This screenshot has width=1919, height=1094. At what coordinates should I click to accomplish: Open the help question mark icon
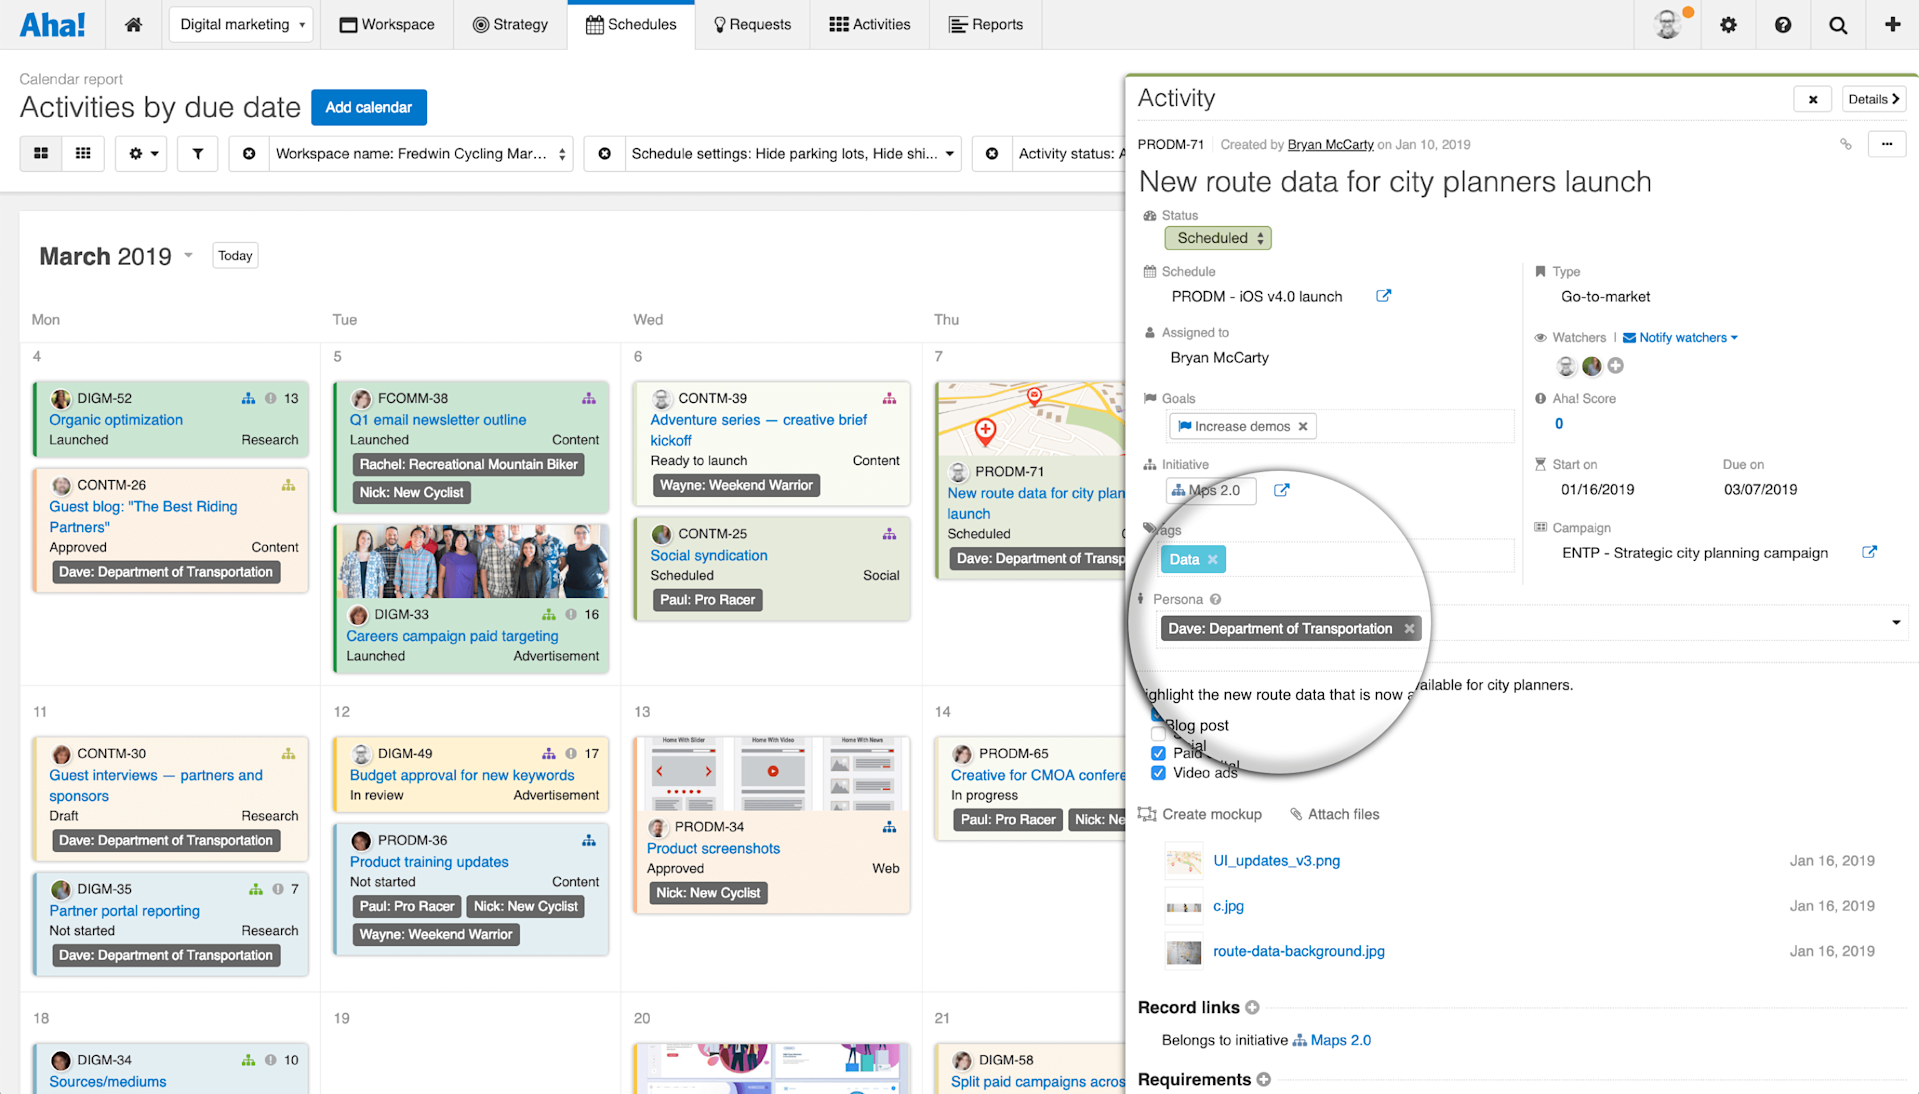coord(1783,24)
